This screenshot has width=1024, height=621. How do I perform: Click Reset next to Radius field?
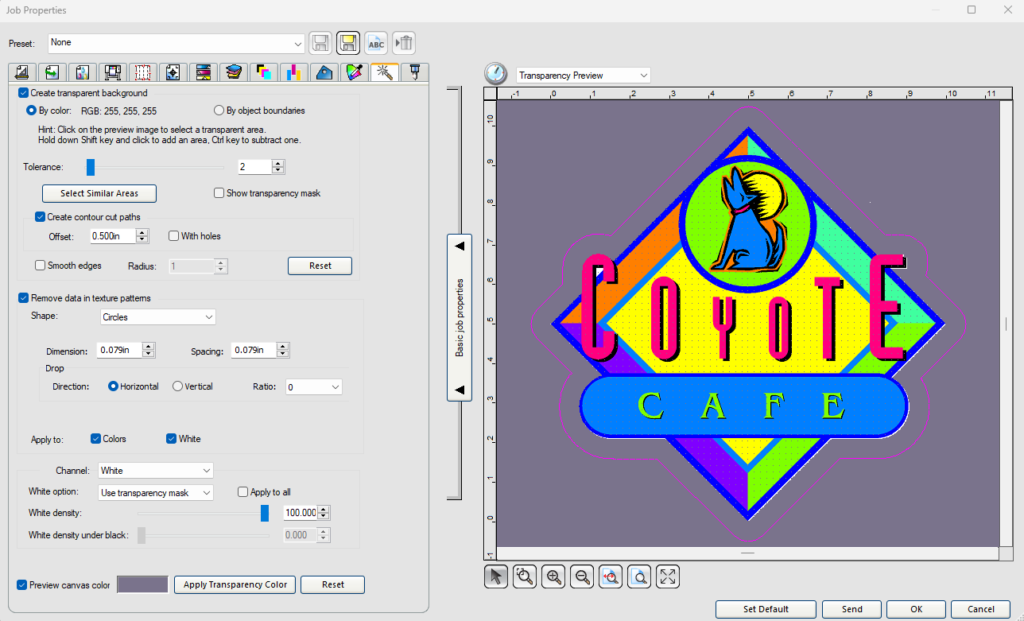tap(320, 266)
